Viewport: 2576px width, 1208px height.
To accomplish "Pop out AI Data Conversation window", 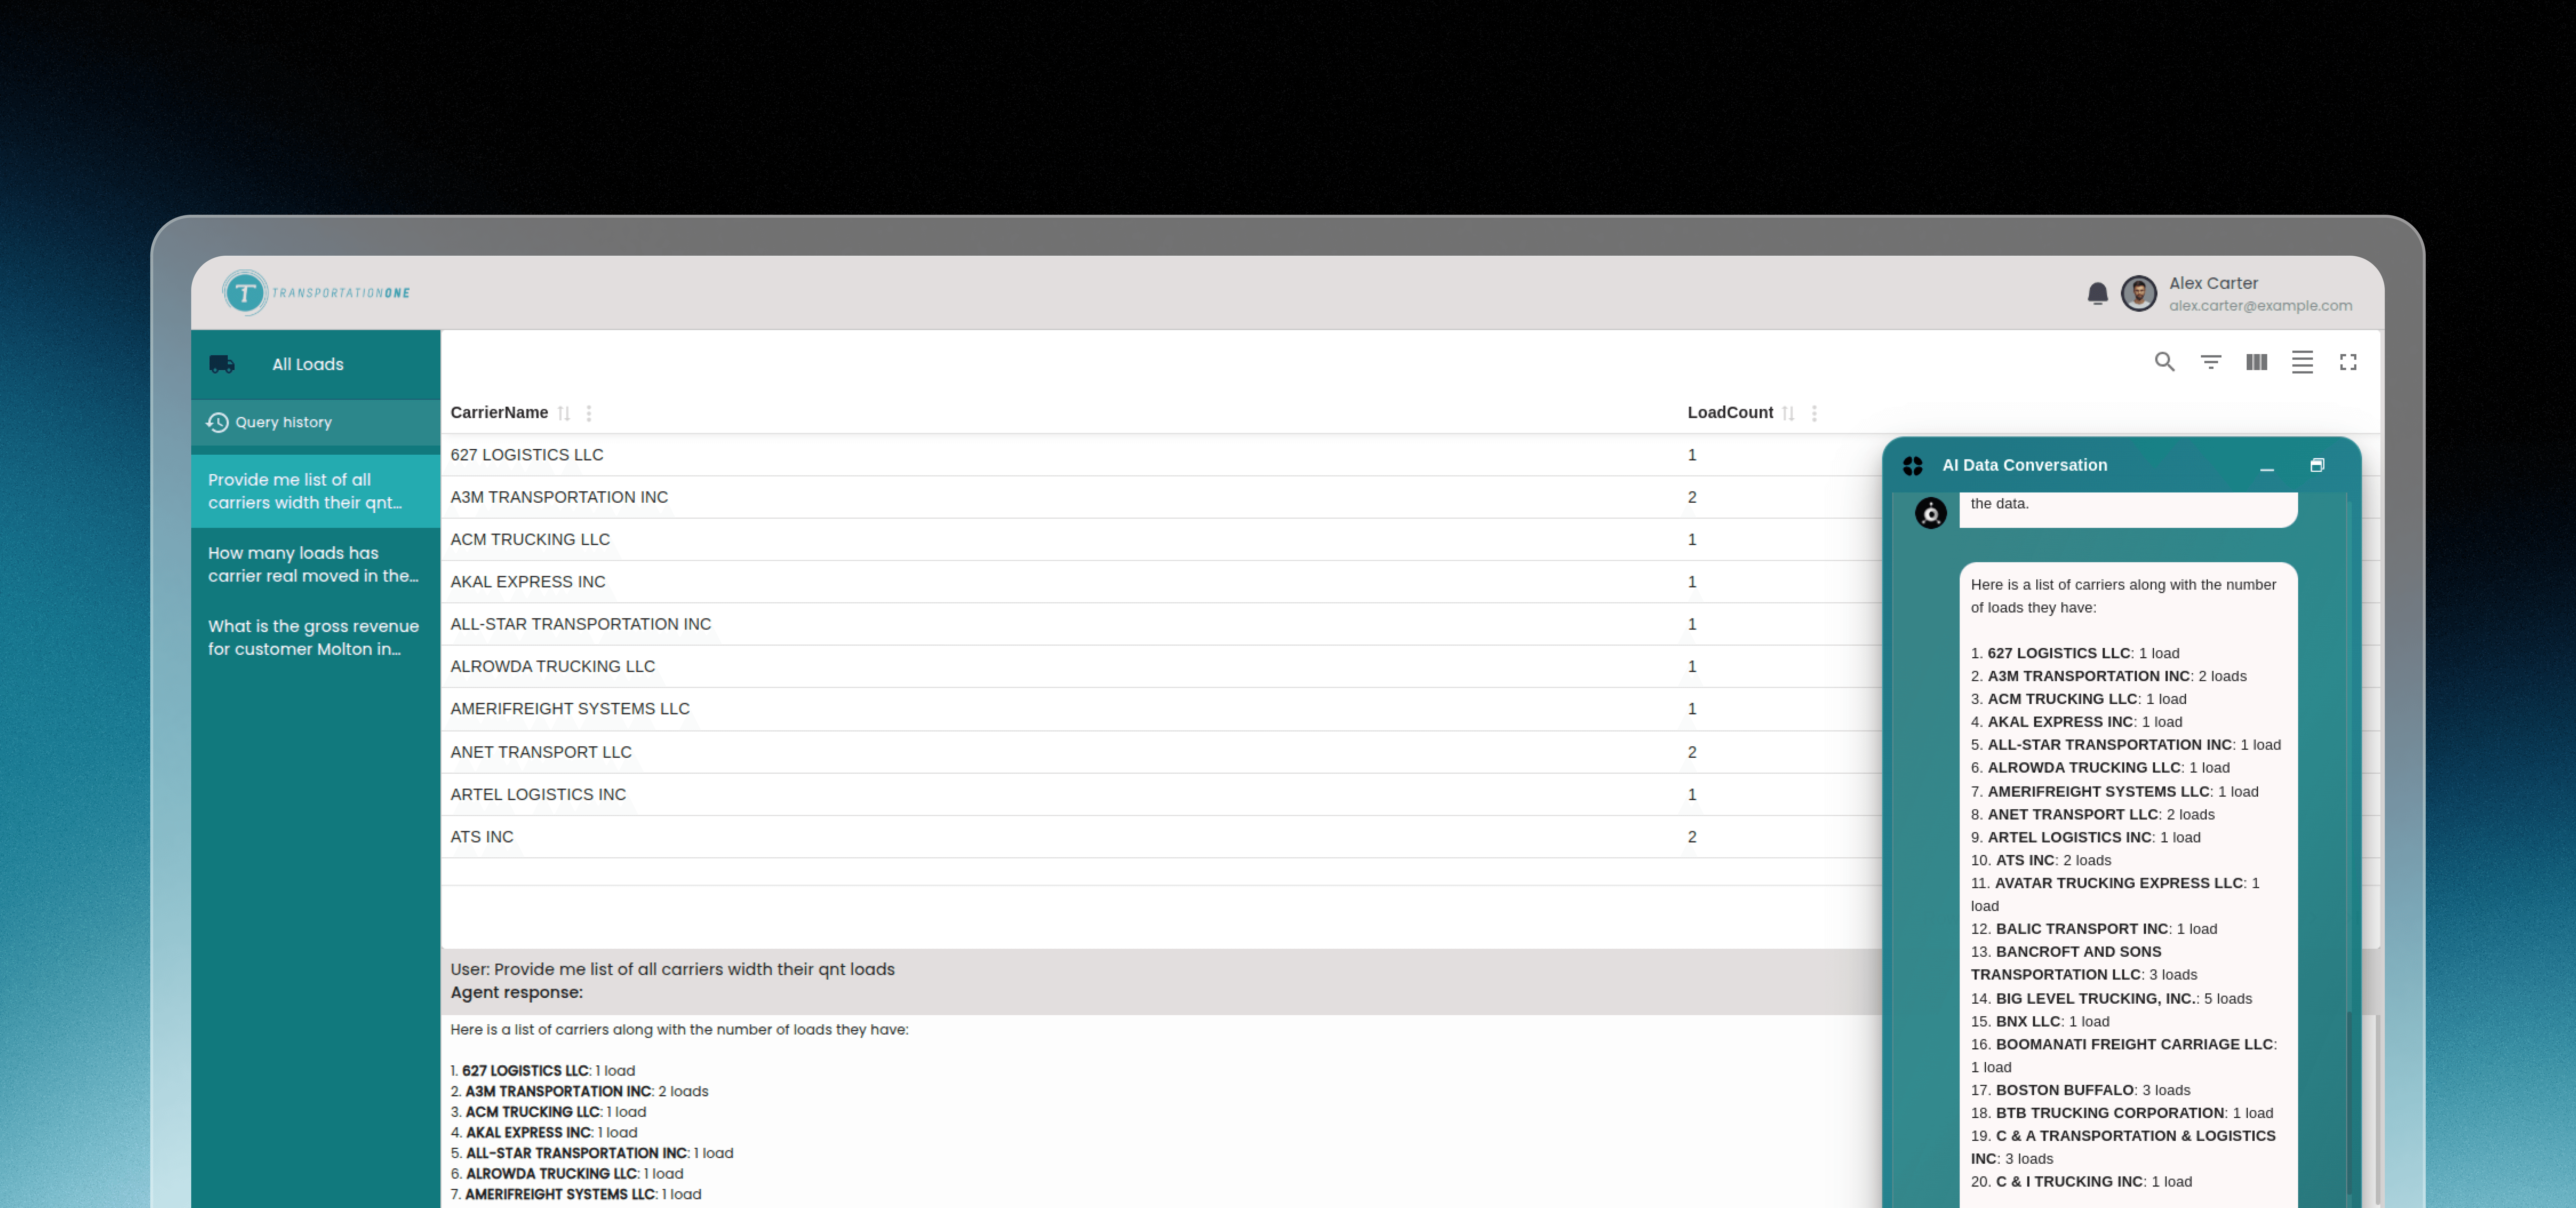I will pos(2317,465).
